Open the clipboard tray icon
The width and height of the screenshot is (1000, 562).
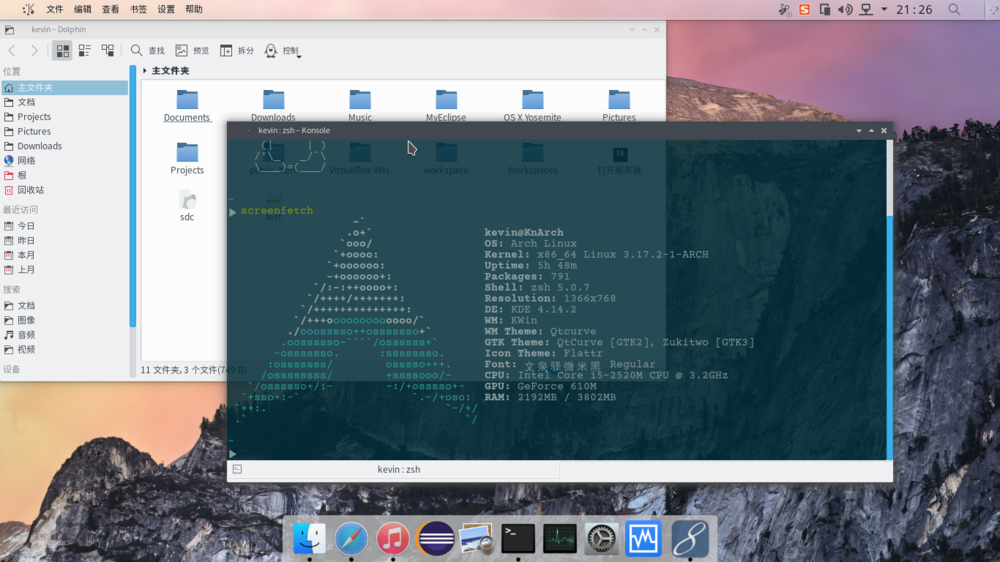point(825,10)
